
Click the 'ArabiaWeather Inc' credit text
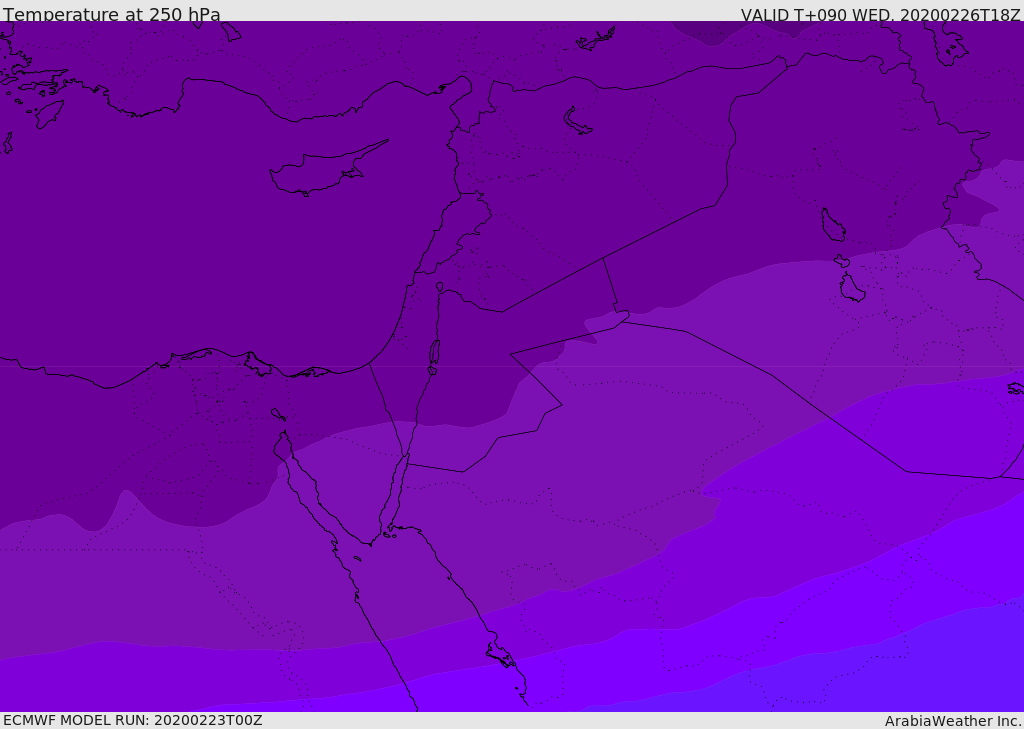(x=952, y=721)
